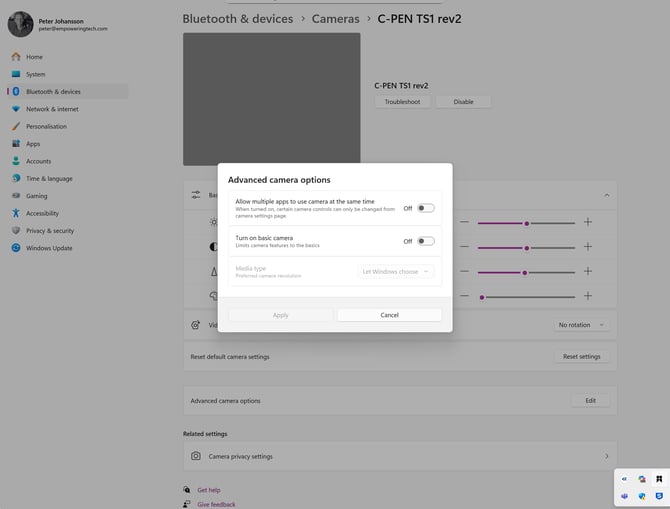Screen dimensions: 670x509
Task: Go back to the 'Cameras' breadcrumb
Action: click(335, 19)
